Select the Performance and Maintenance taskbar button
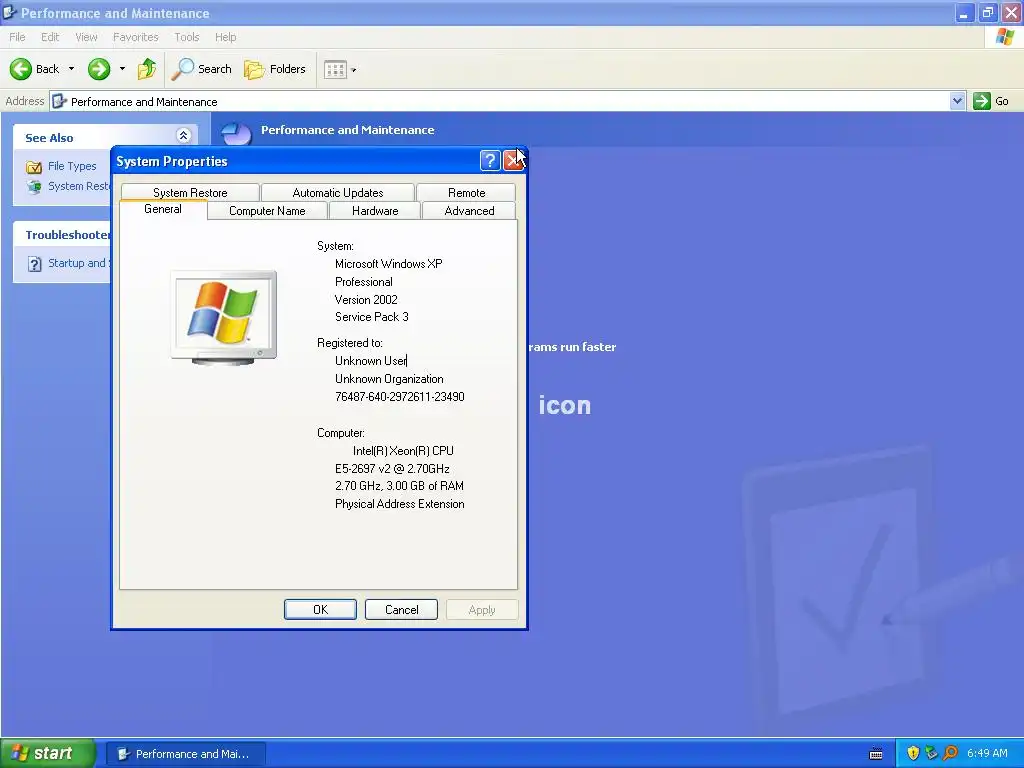Screen dimensions: 1024x768 (185, 754)
